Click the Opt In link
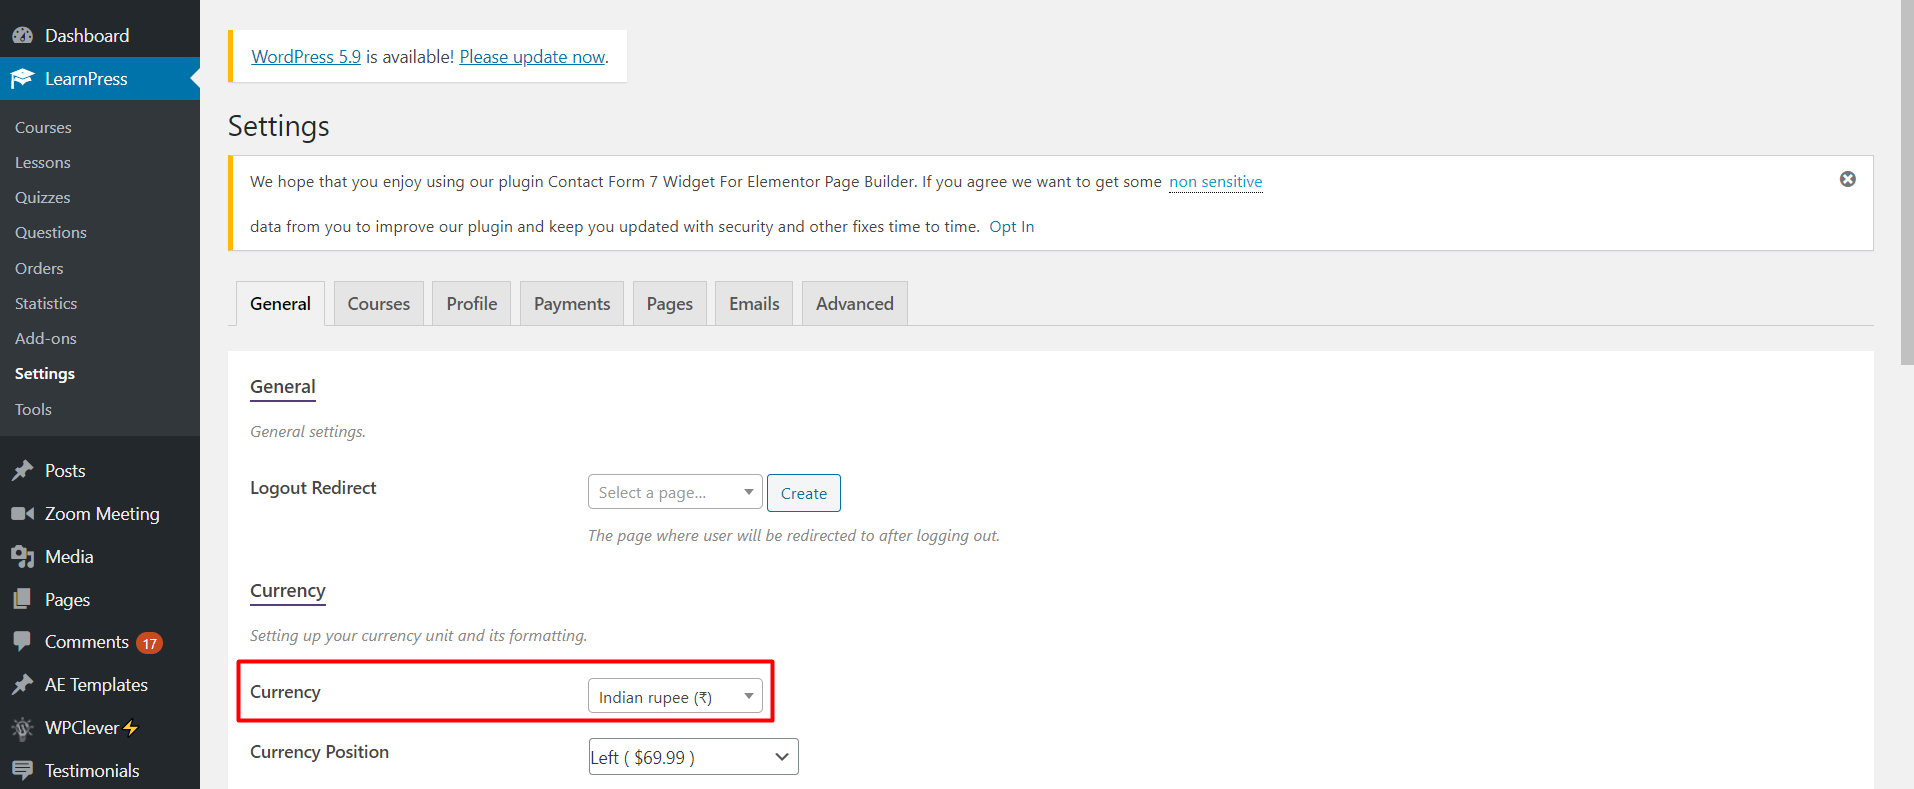 [1012, 227]
